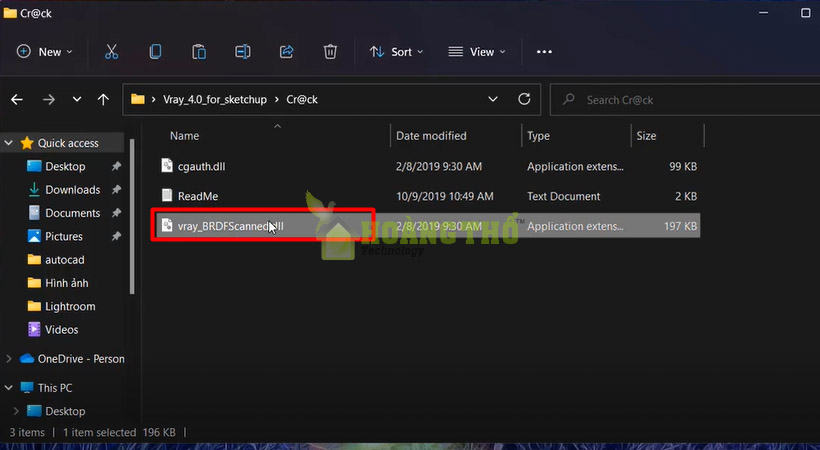Click pin icon beside Documents
This screenshot has height=450, width=820.
pyautogui.click(x=116, y=213)
